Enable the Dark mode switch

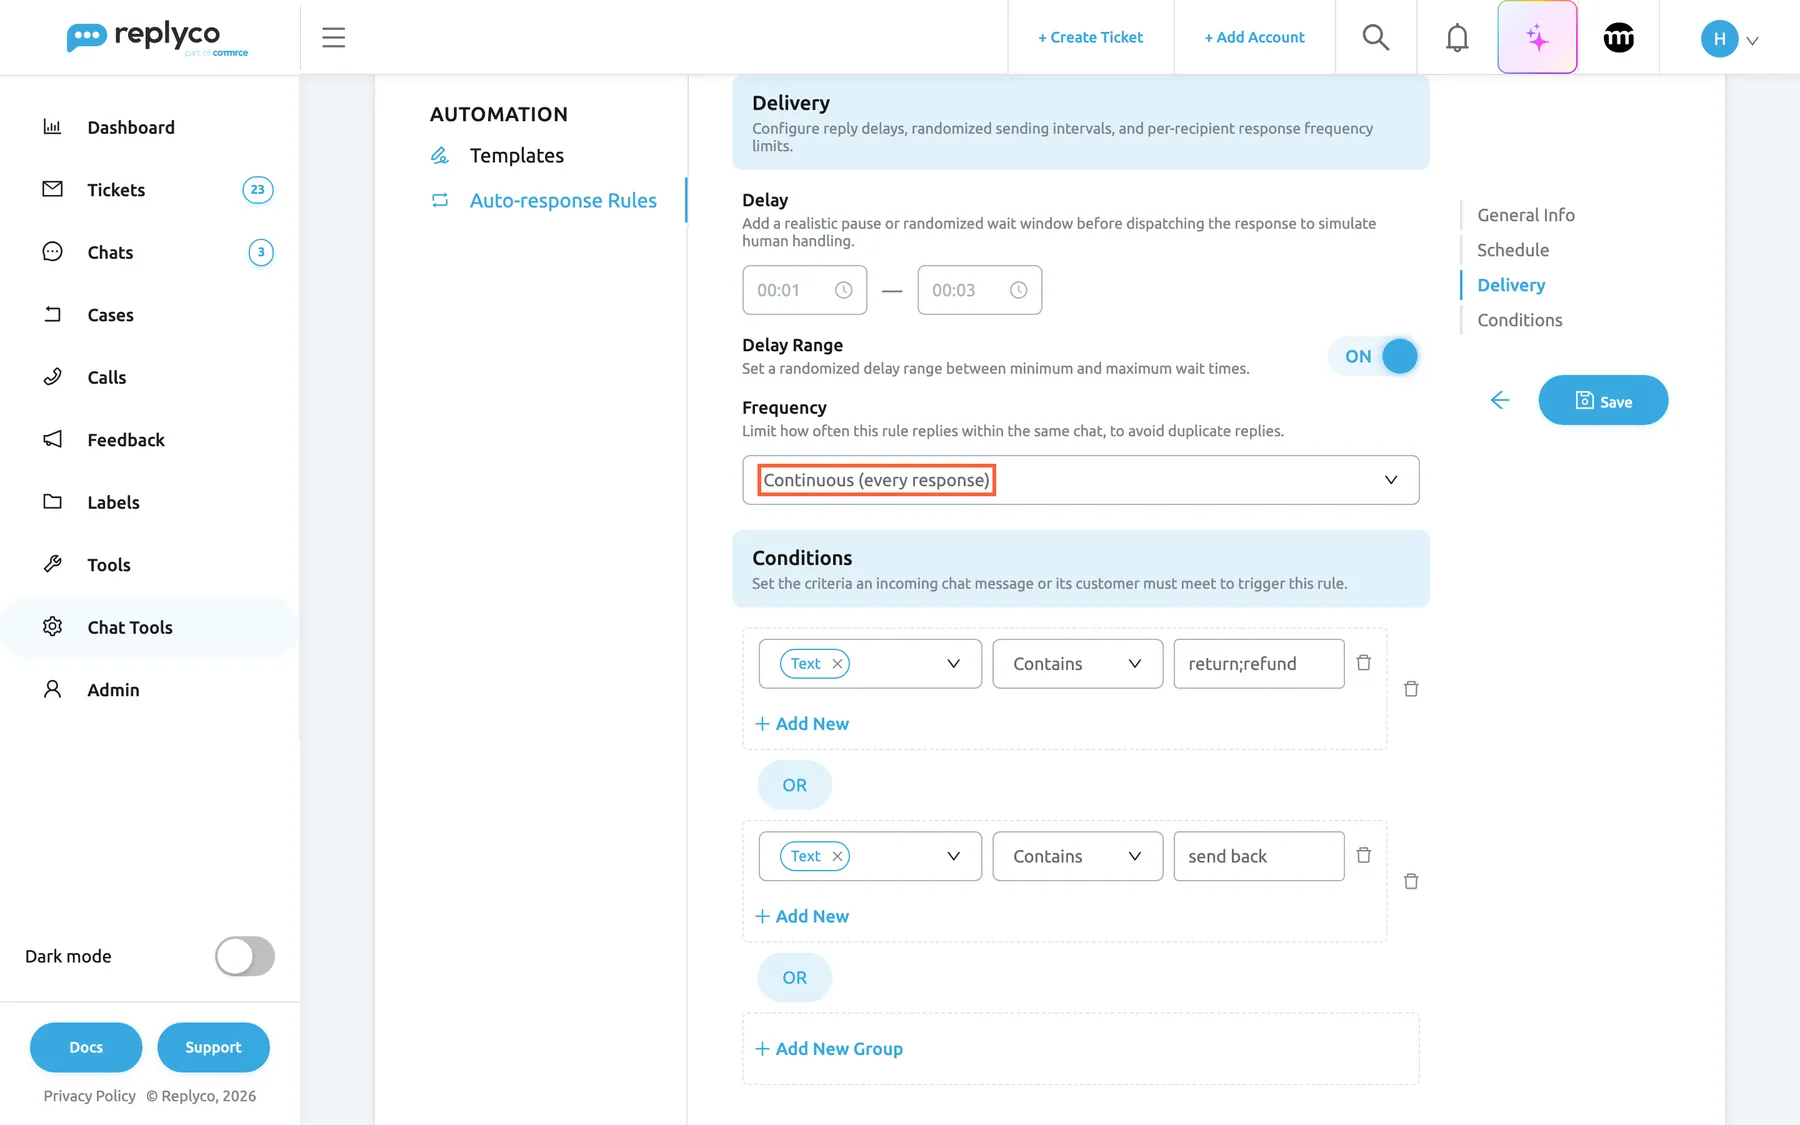point(245,956)
